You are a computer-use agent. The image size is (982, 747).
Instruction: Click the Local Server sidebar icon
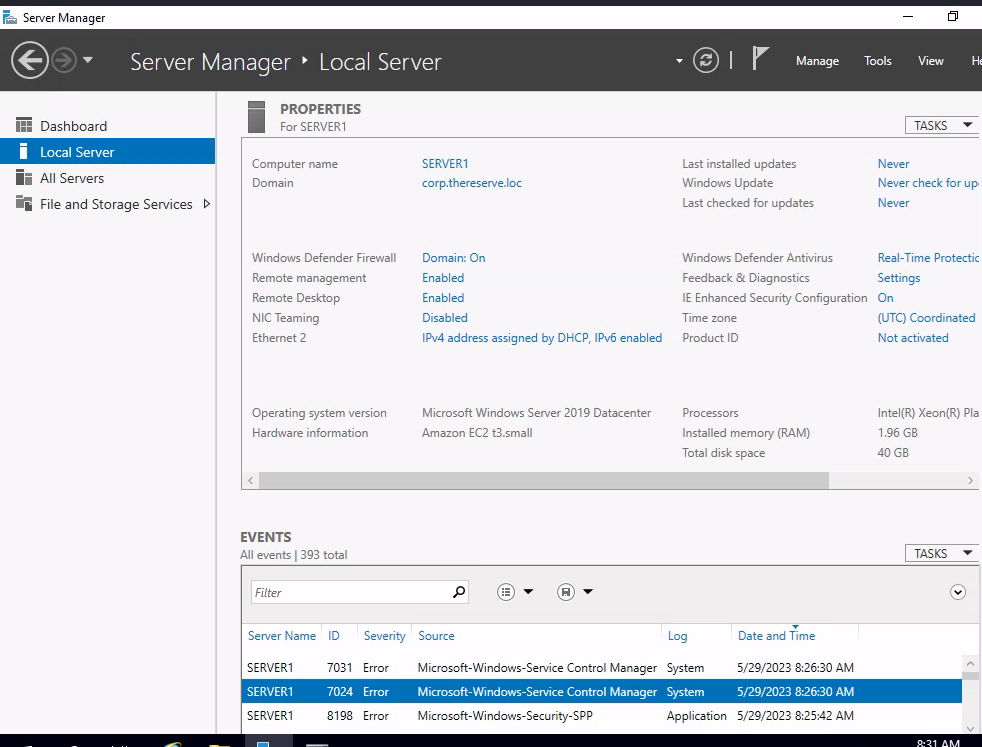(23, 152)
